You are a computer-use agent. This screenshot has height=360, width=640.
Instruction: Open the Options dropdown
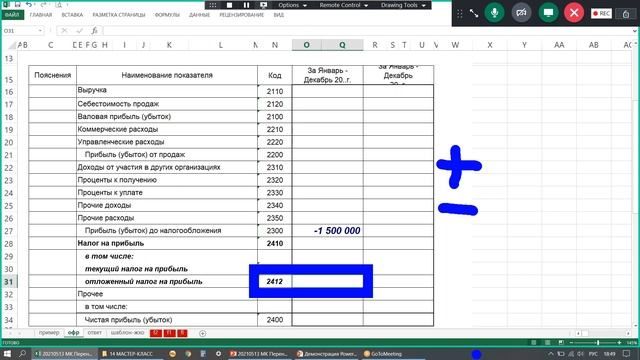[292, 5]
